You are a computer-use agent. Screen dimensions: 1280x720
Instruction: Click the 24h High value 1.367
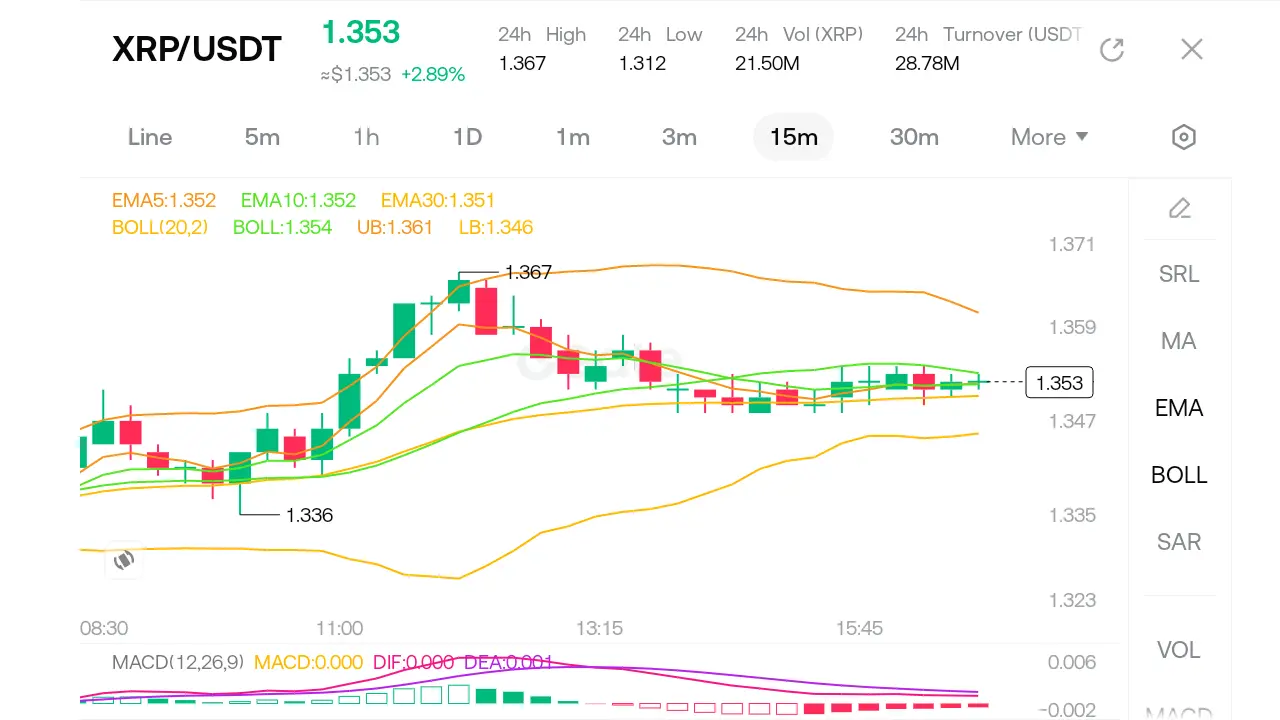pos(522,64)
